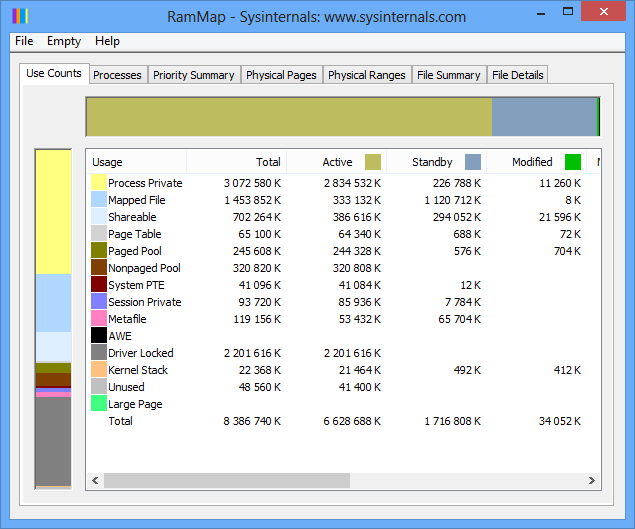635x529 pixels.
Task: Click the yellow segment in vertical usage bar
Action: click(53, 212)
